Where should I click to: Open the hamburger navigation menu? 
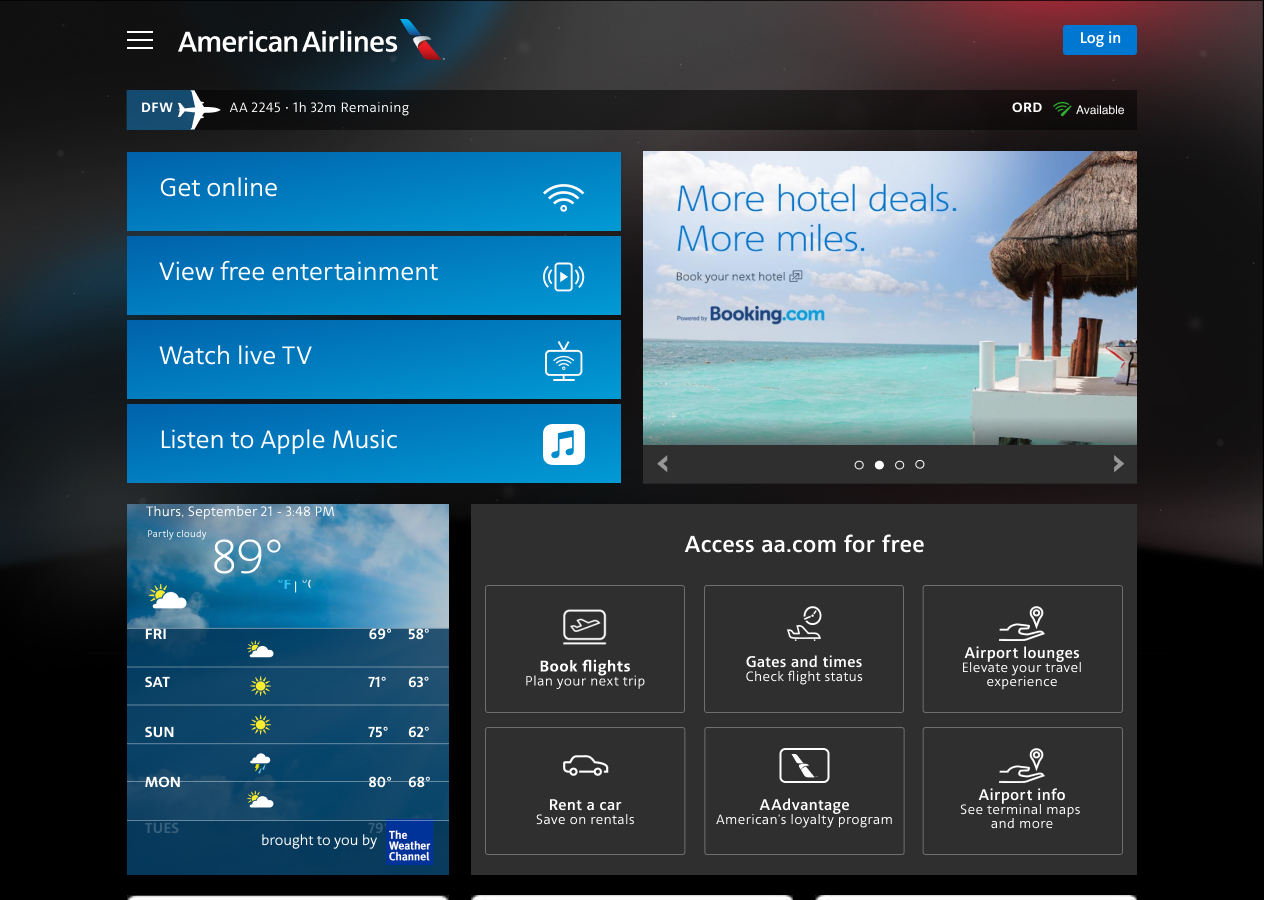pos(140,40)
